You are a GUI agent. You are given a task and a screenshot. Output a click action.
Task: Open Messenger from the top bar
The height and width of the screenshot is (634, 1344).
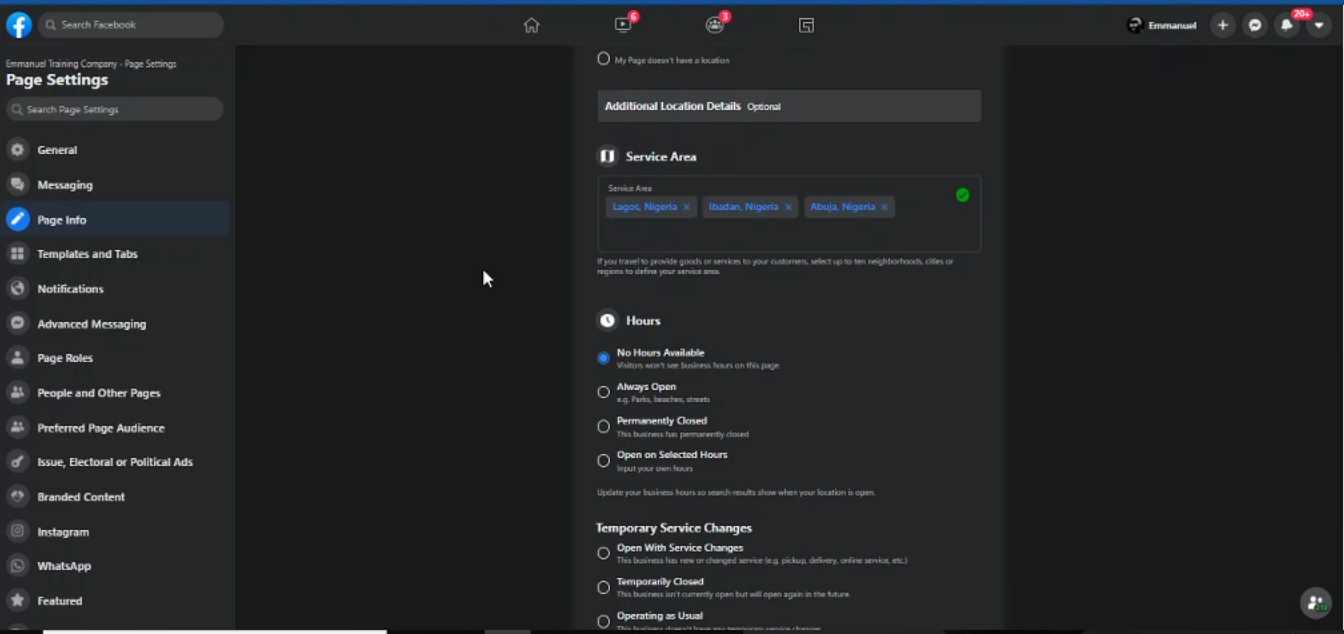click(1255, 25)
